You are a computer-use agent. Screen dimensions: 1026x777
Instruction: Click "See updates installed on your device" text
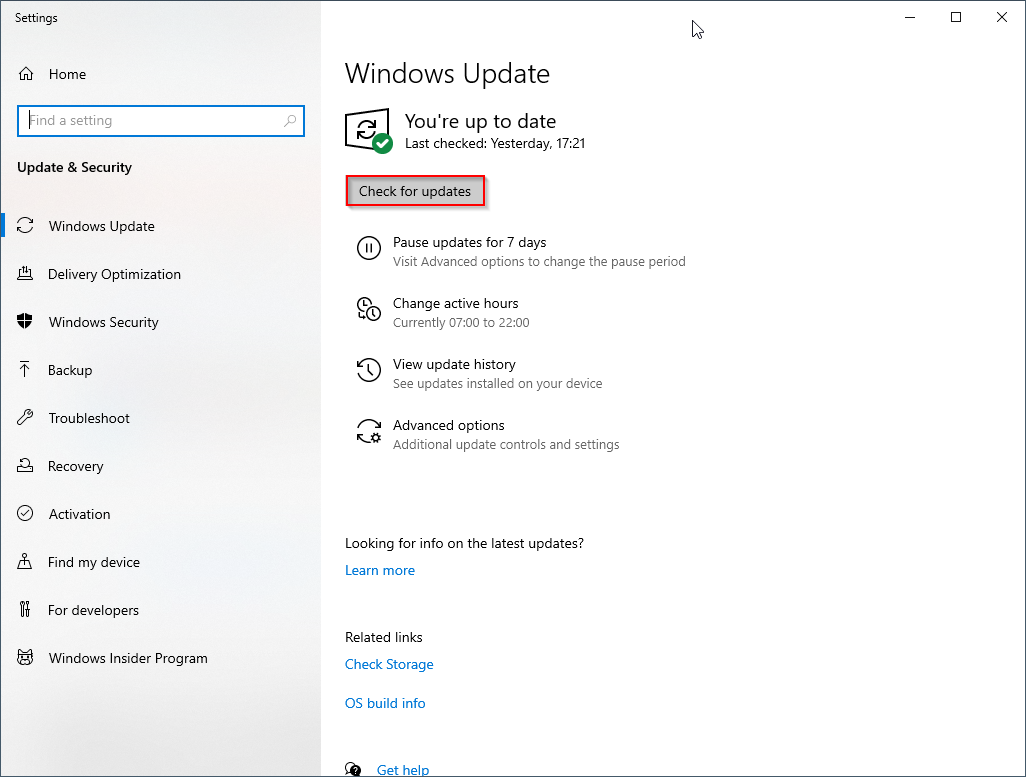point(497,384)
